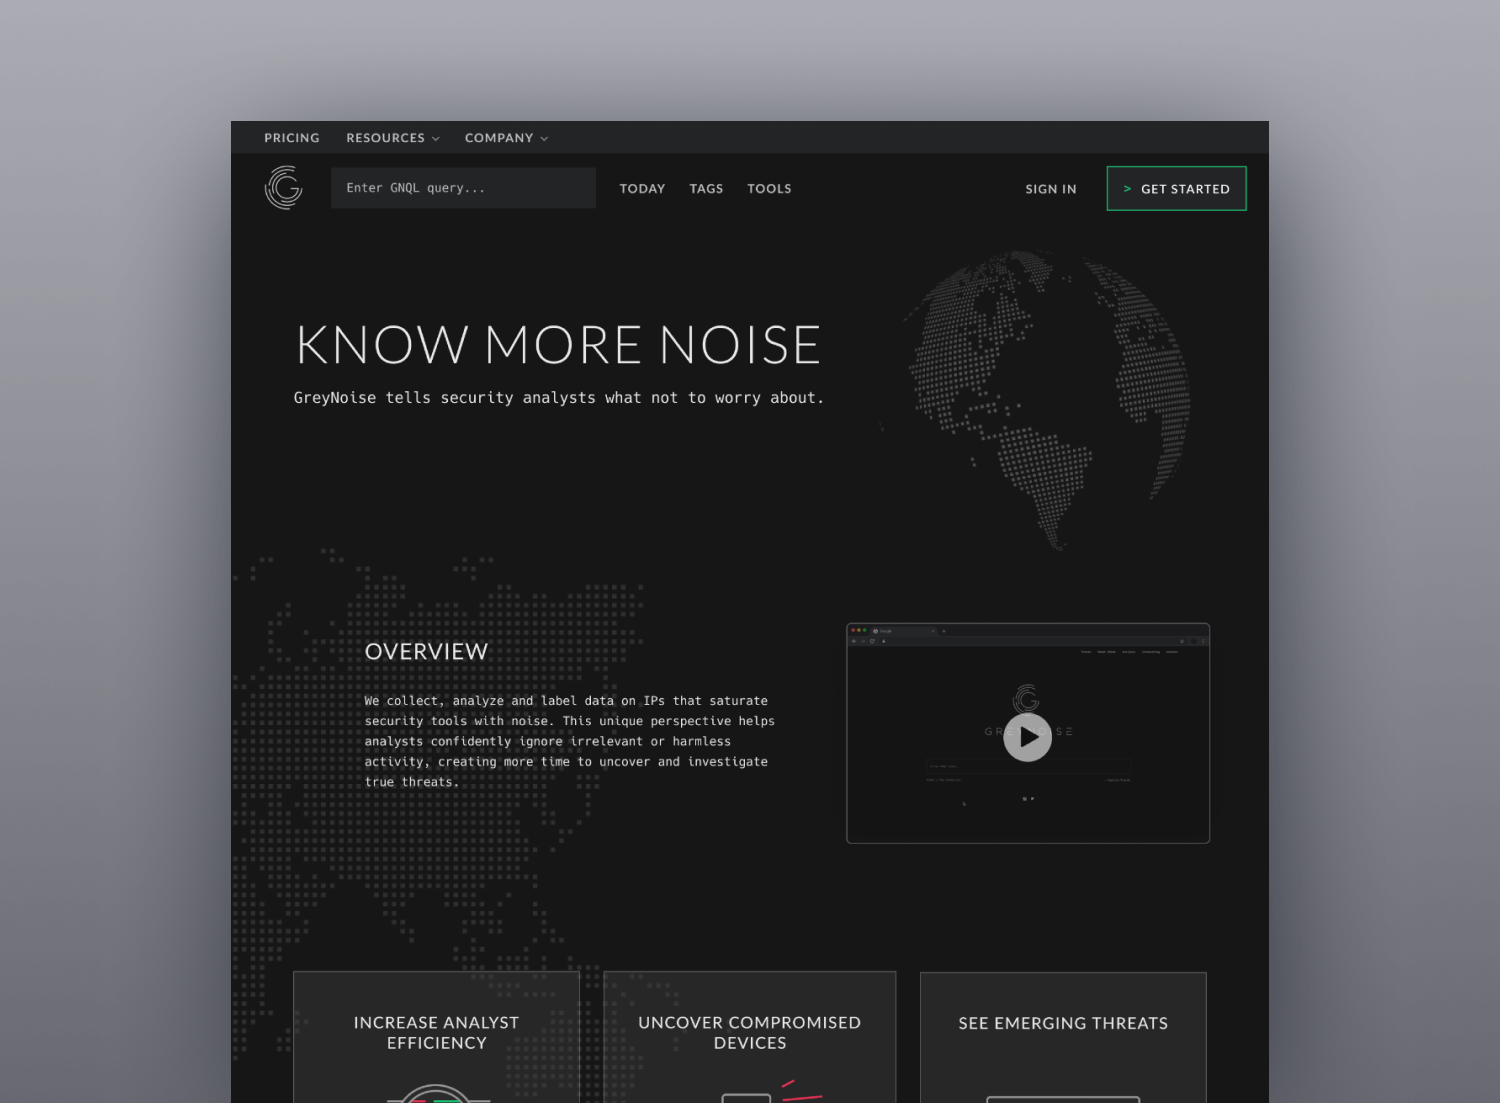
Task: Expand the Company dropdown menu
Action: (506, 138)
